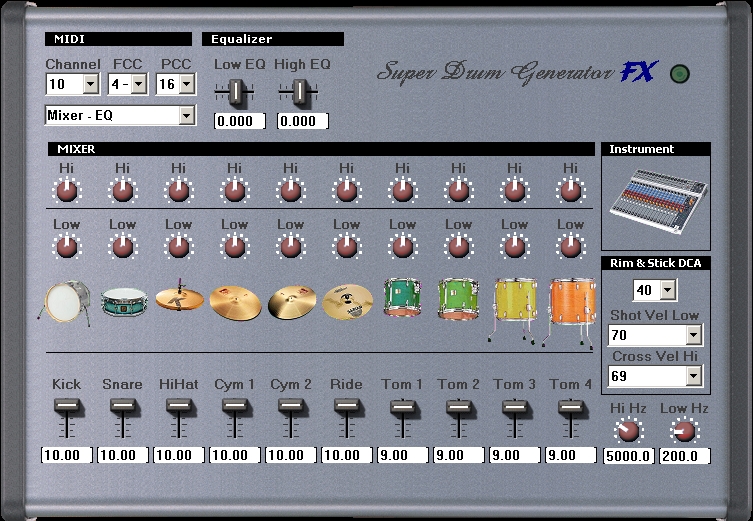Click the hi-hat cymbal icon
The height and width of the screenshot is (521, 753).
[x=180, y=296]
